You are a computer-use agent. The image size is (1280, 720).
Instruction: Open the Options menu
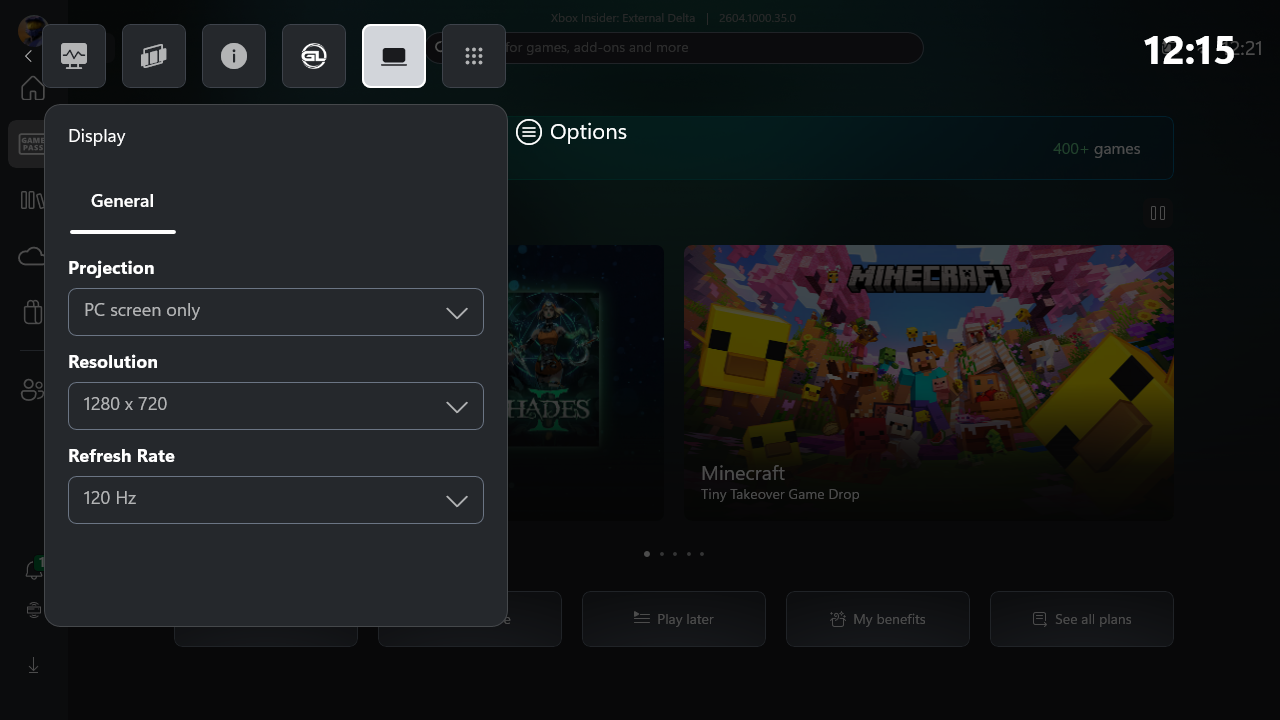(x=571, y=131)
